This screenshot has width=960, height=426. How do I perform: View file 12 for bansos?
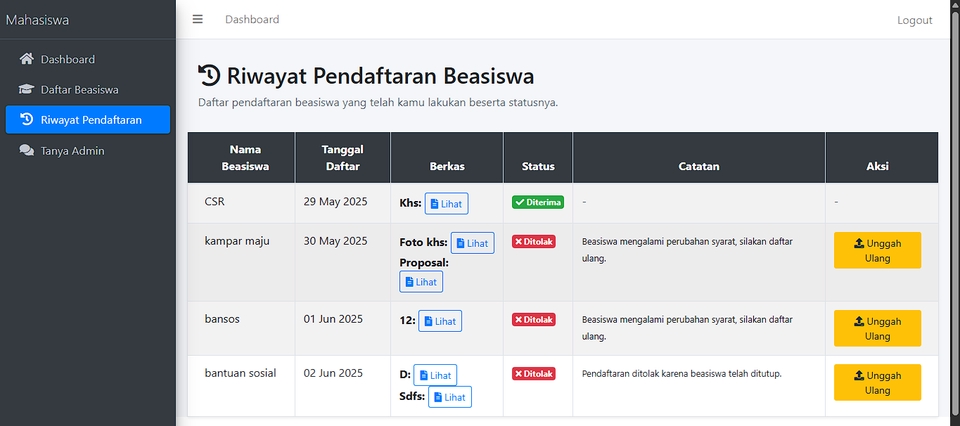click(x=440, y=321)
